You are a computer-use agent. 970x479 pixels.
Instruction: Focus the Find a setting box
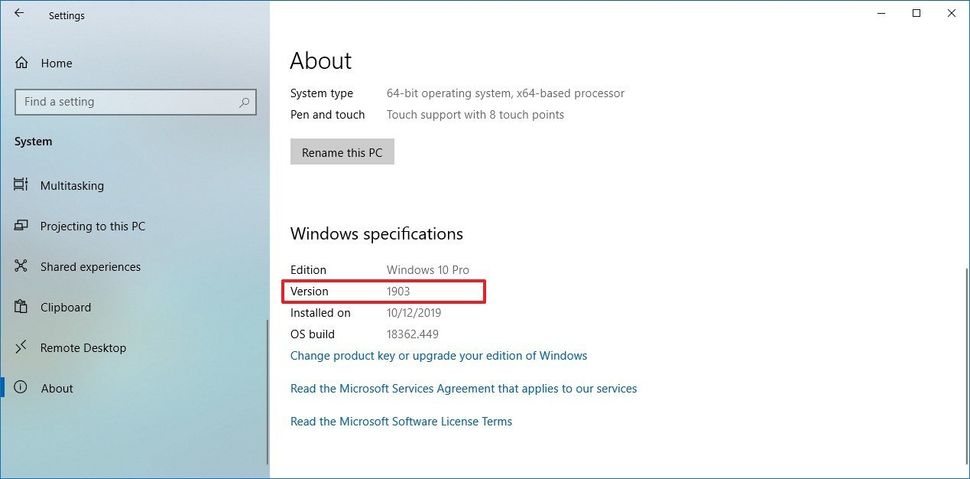[135, 102]
